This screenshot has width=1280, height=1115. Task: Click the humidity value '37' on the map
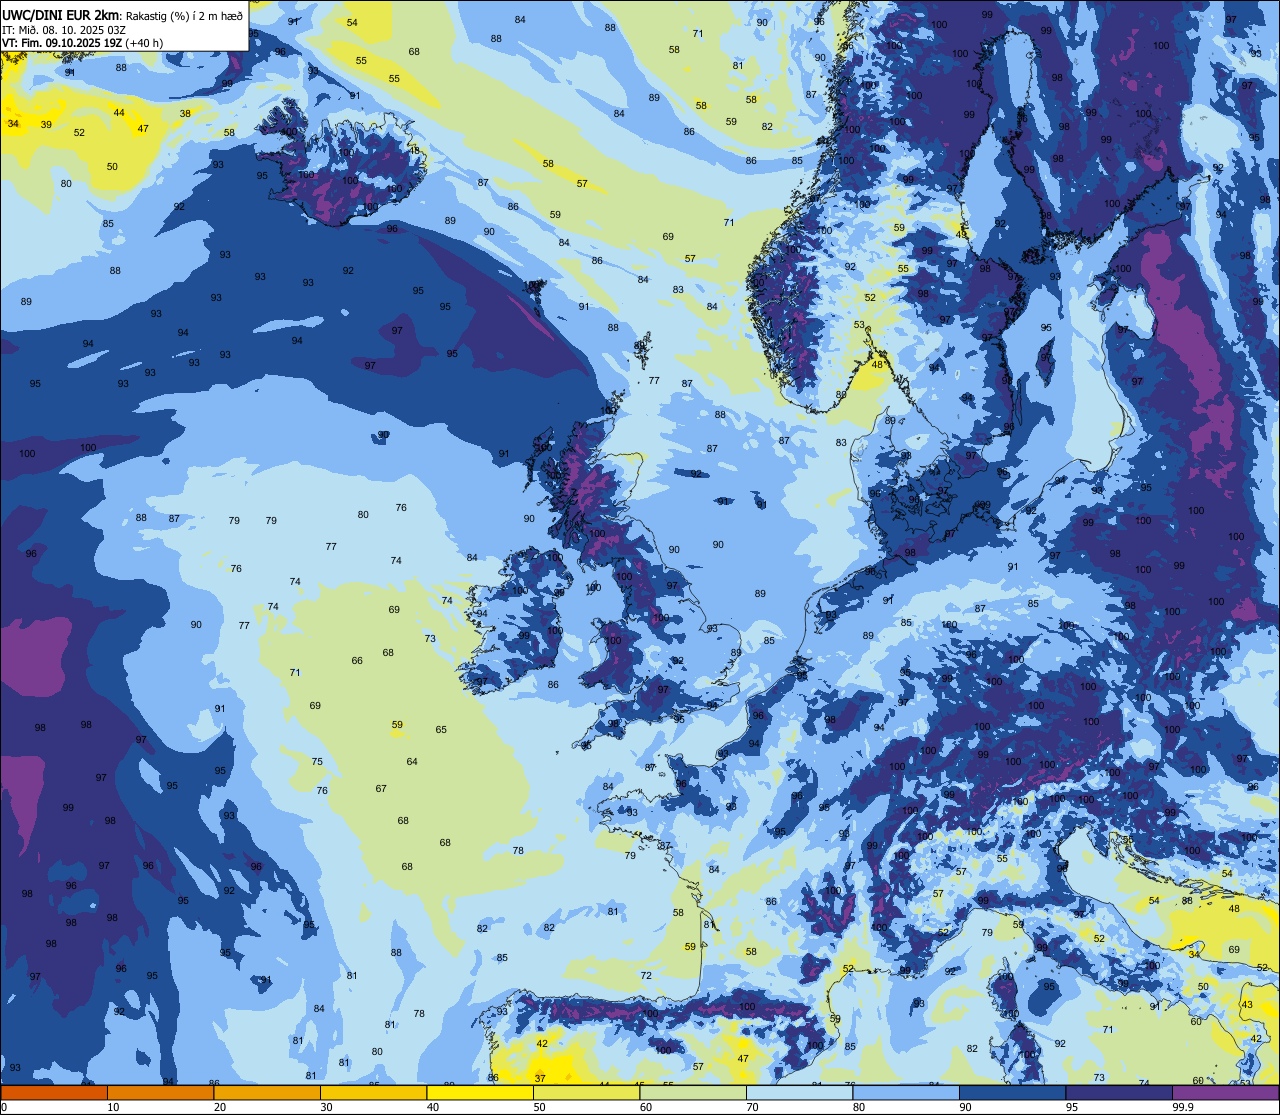tap(540, 1078)
